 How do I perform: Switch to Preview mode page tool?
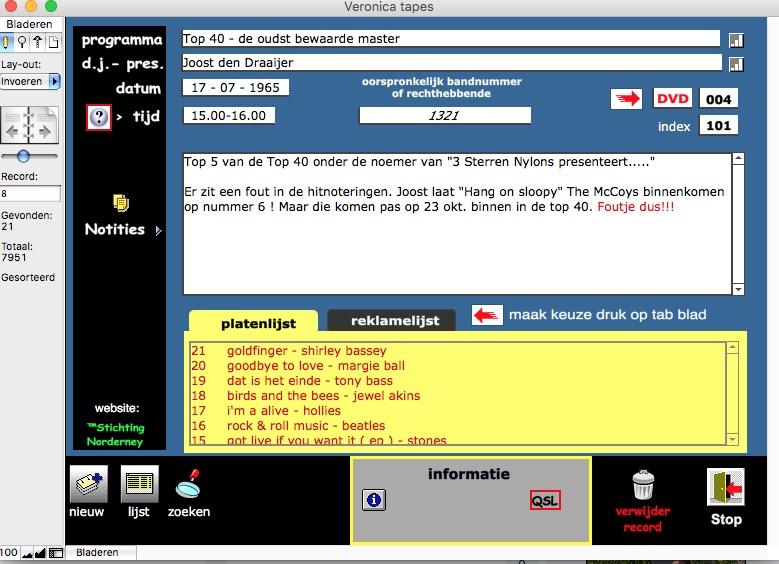[52, 43]
